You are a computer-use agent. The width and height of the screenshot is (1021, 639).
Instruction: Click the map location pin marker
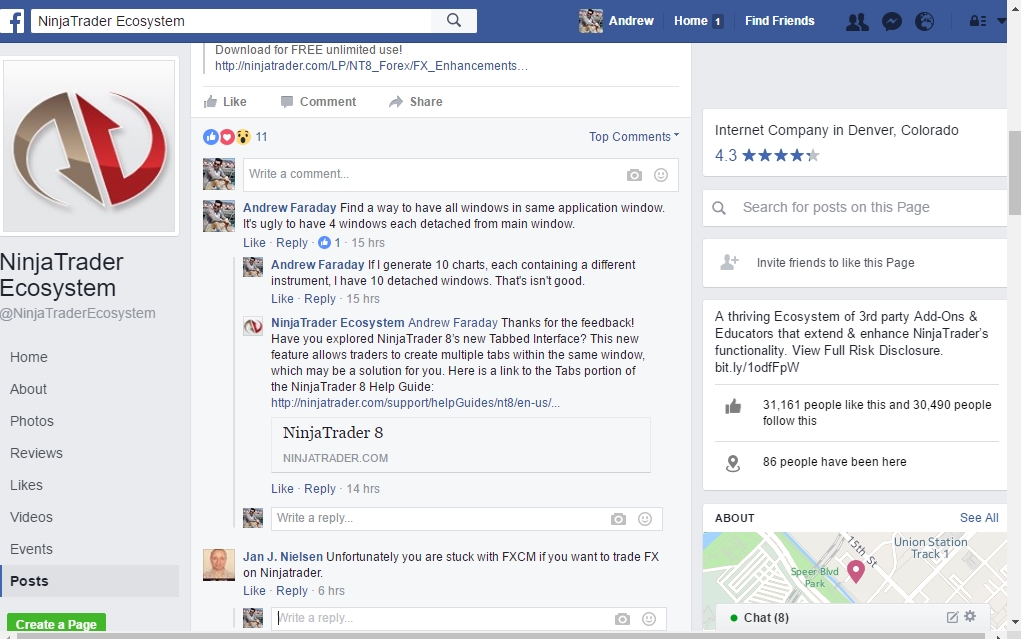856,571
